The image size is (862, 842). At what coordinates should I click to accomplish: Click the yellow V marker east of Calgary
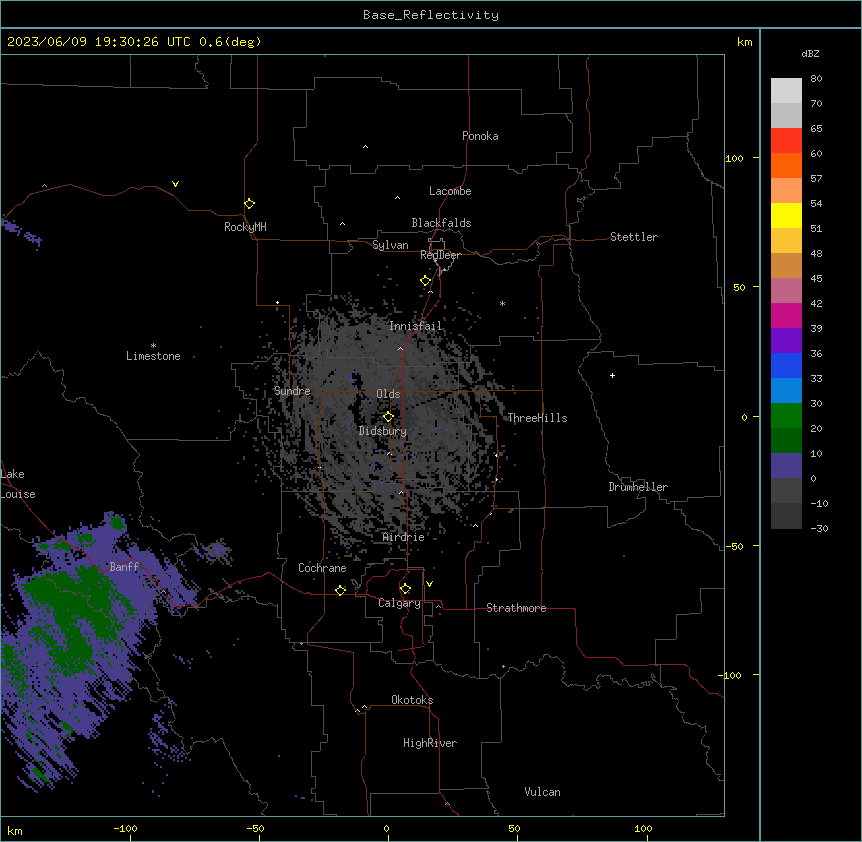coord(429,584)
